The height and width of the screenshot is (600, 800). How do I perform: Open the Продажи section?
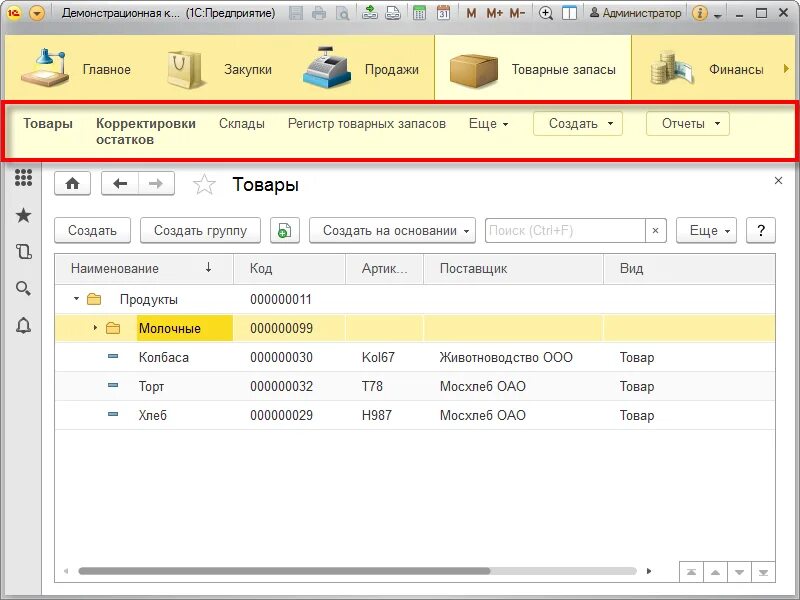pyautogui.click(x=361, y=68)
